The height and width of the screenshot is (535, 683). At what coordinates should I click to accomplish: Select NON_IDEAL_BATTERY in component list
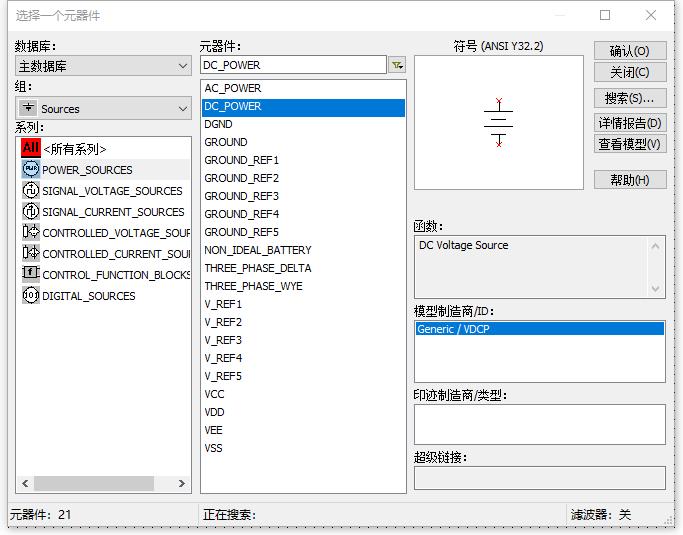click(x=303, y=250)
